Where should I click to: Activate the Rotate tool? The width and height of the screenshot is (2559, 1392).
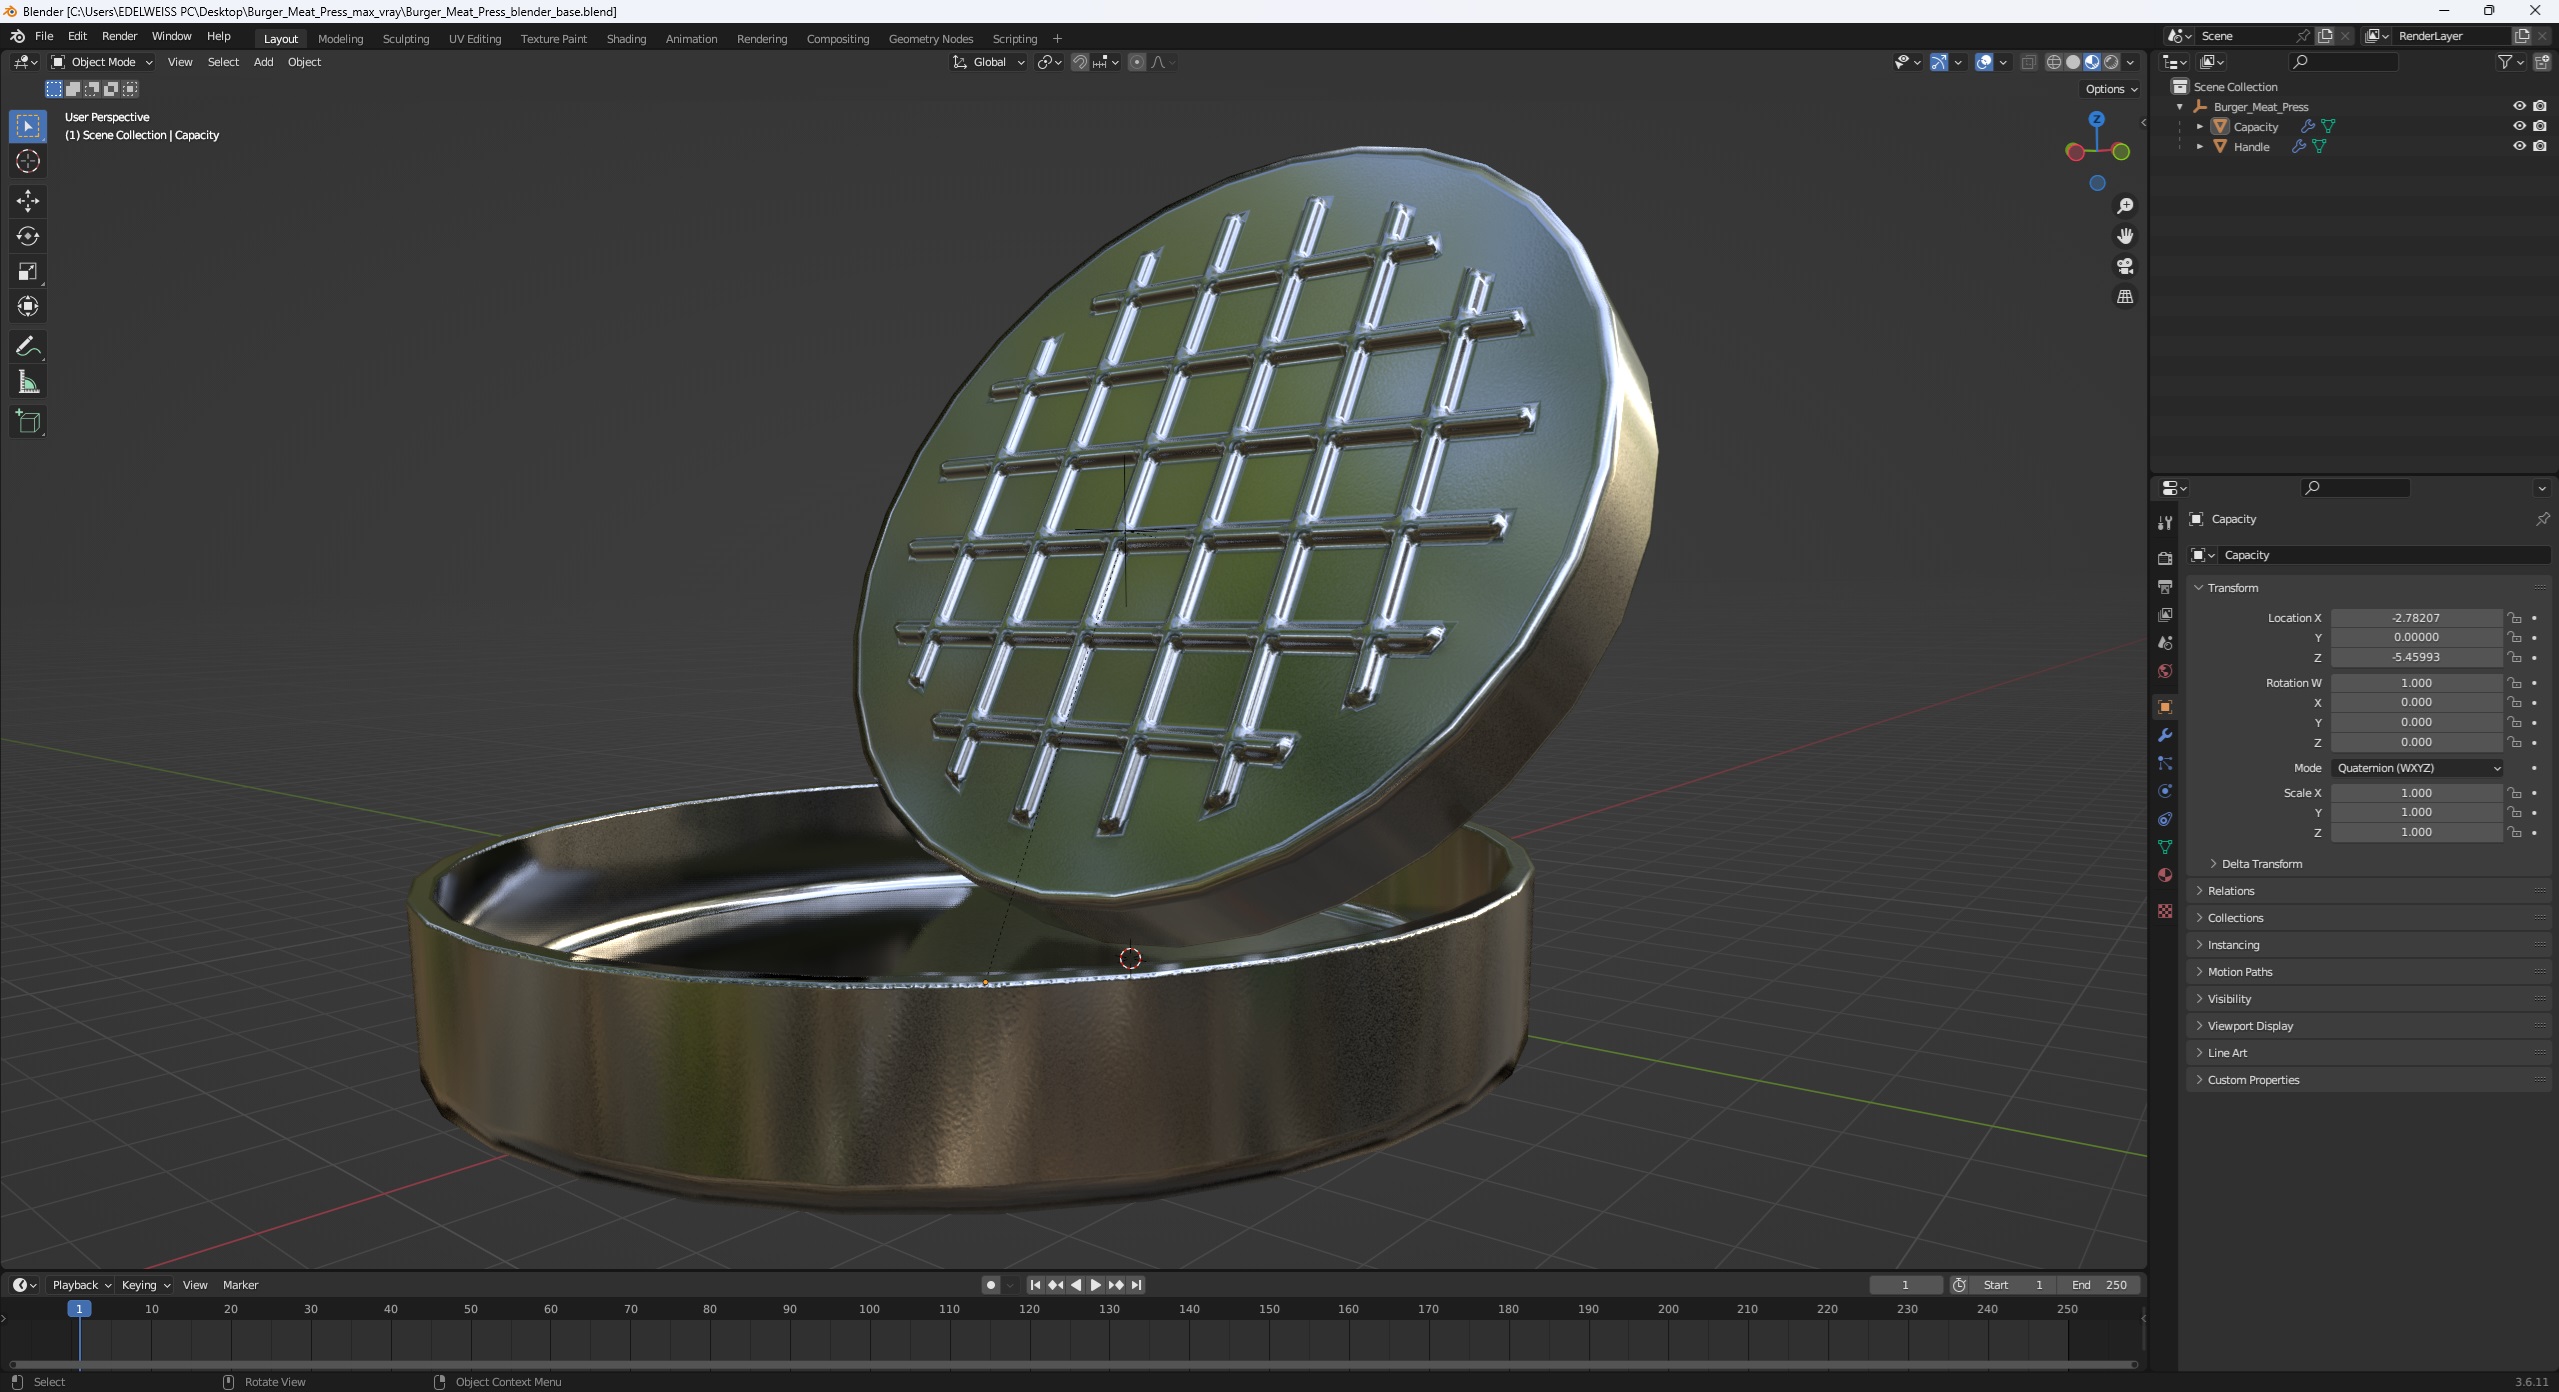coord(28,236)
